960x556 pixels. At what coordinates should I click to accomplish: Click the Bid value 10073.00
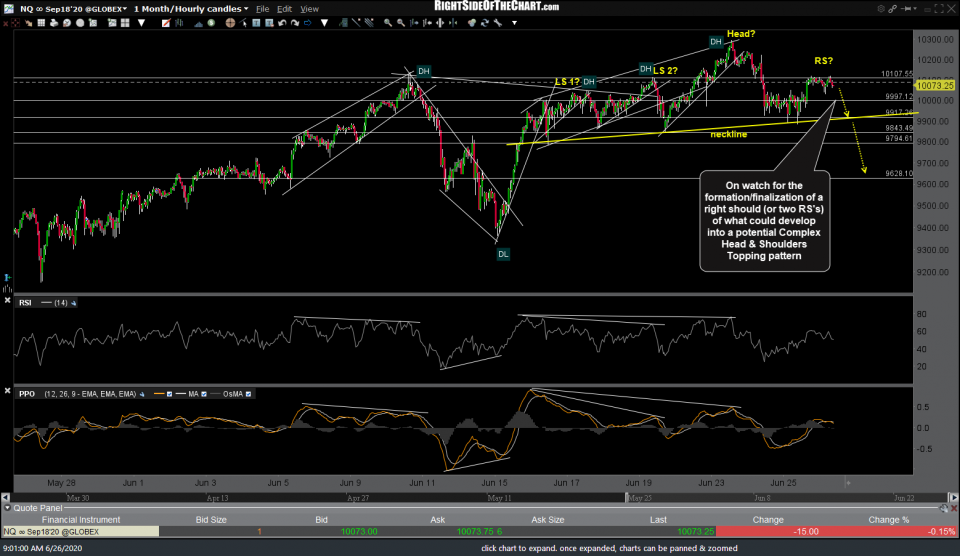[359, 532]
